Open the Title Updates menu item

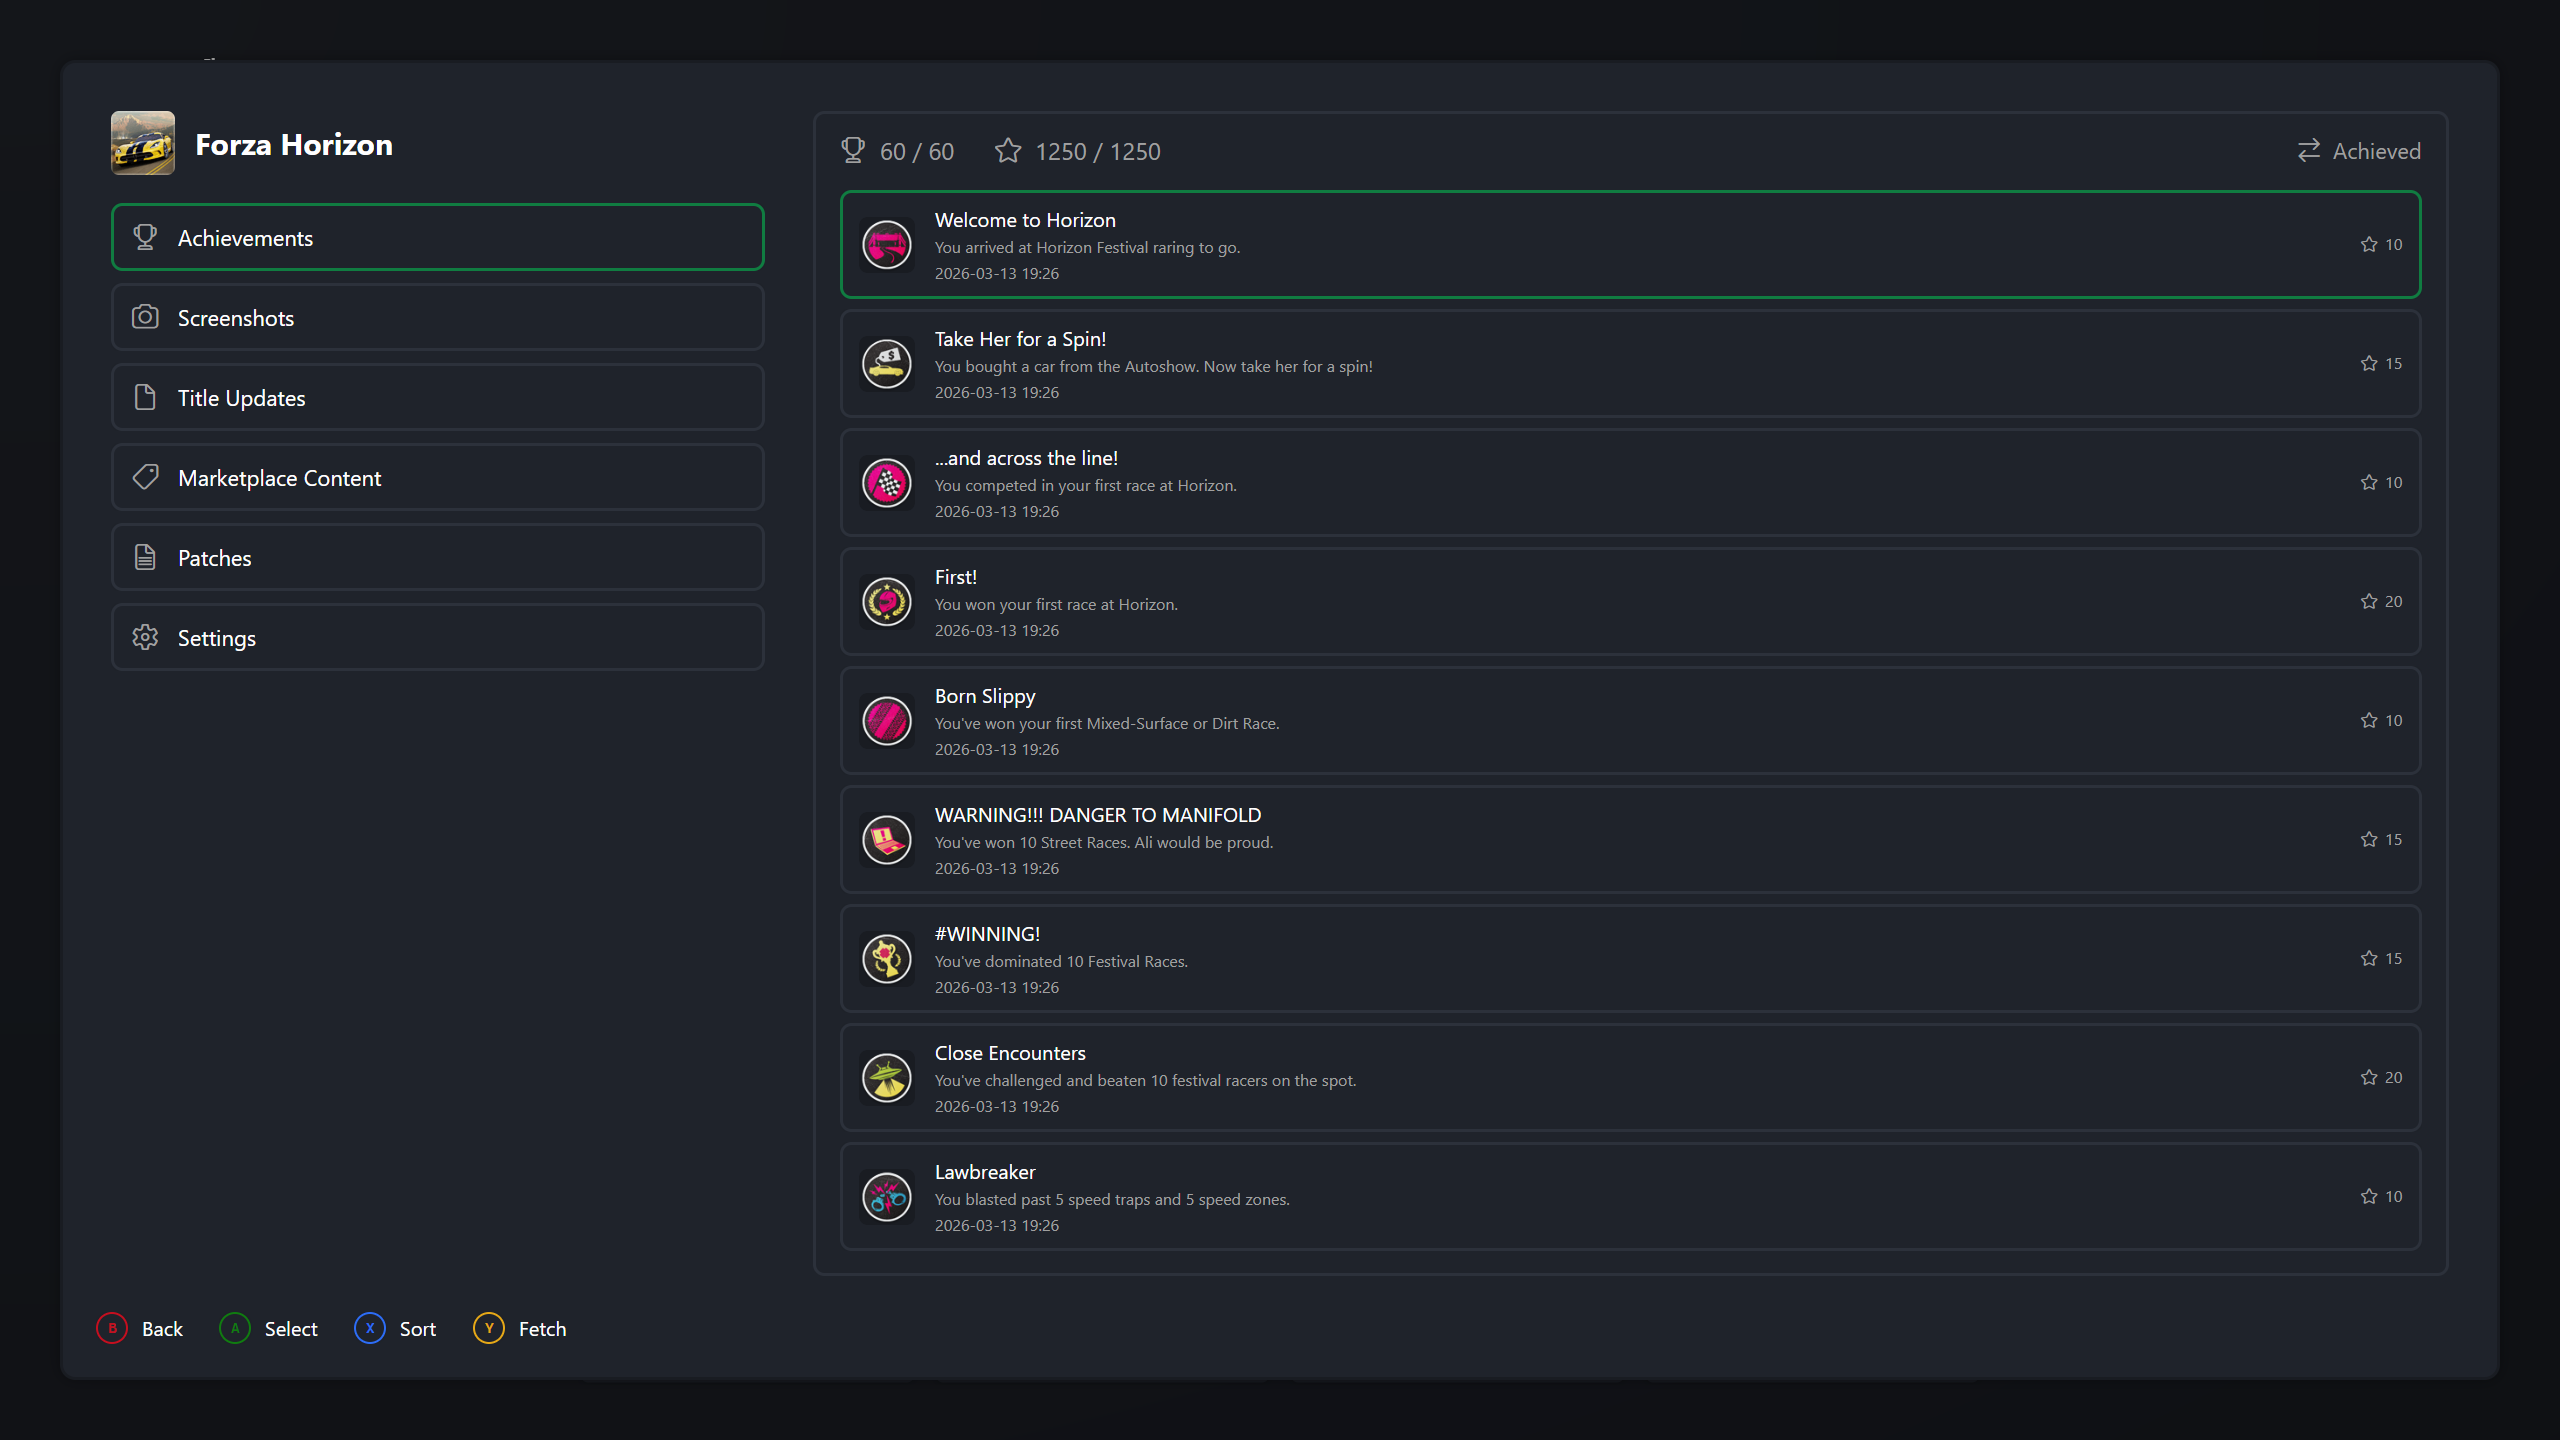[x=438, y=397]
